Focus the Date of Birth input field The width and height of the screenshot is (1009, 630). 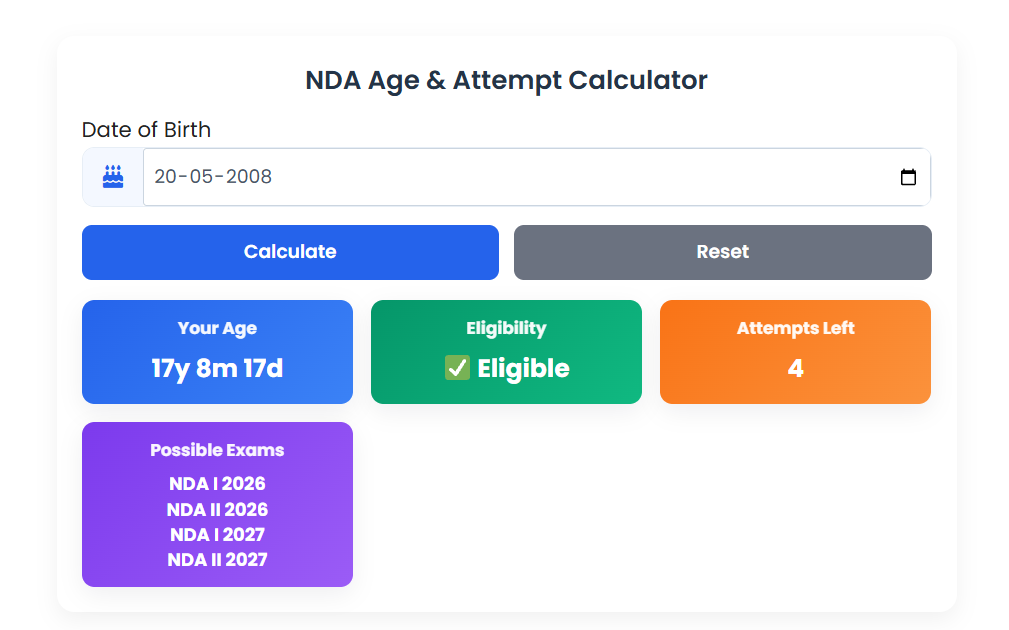tap(520, 177)
